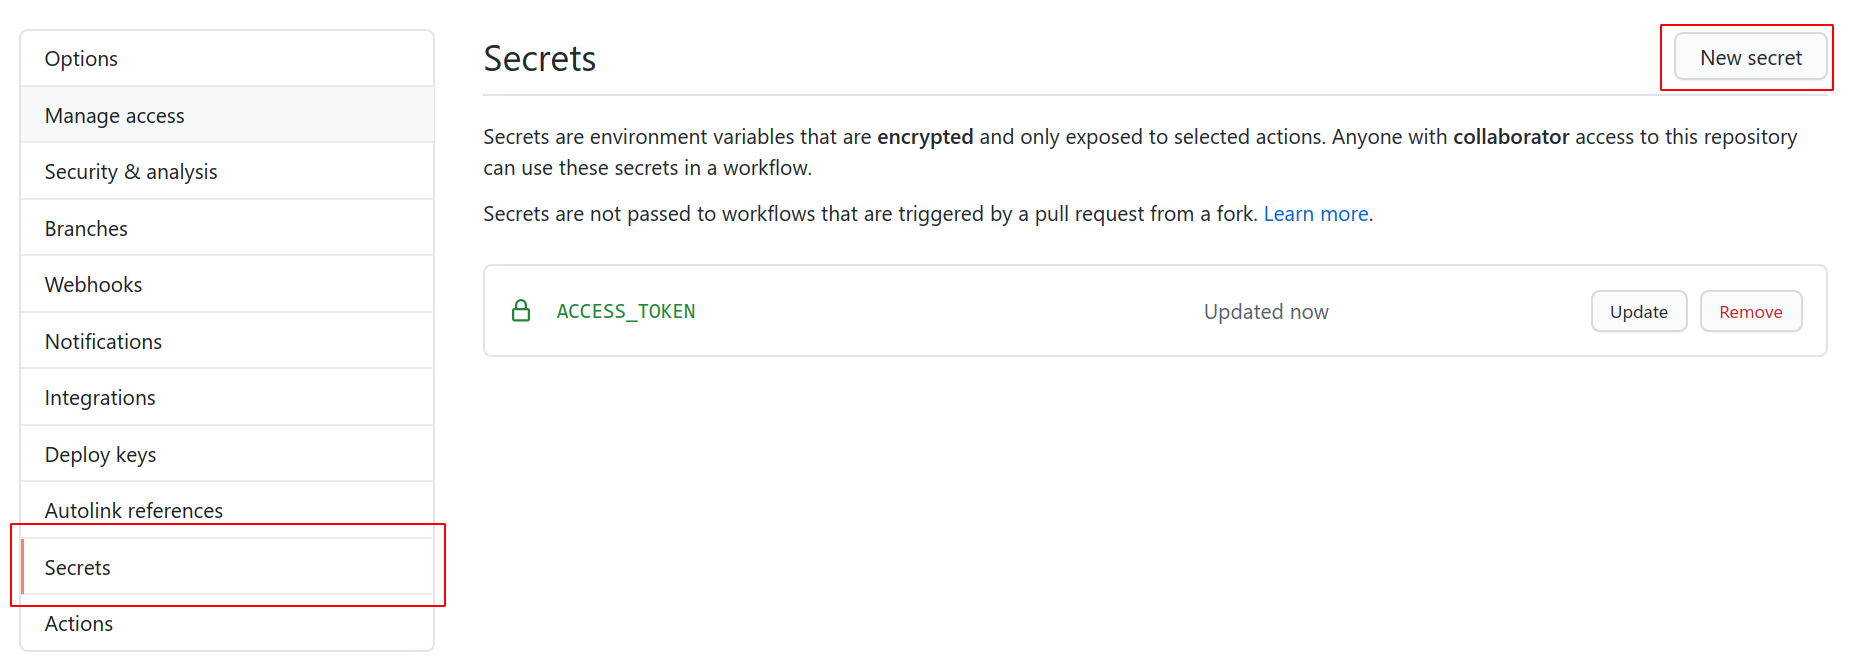Select the Integrations sidebar item
This screenshot has height=668, width=1859.
100,398
